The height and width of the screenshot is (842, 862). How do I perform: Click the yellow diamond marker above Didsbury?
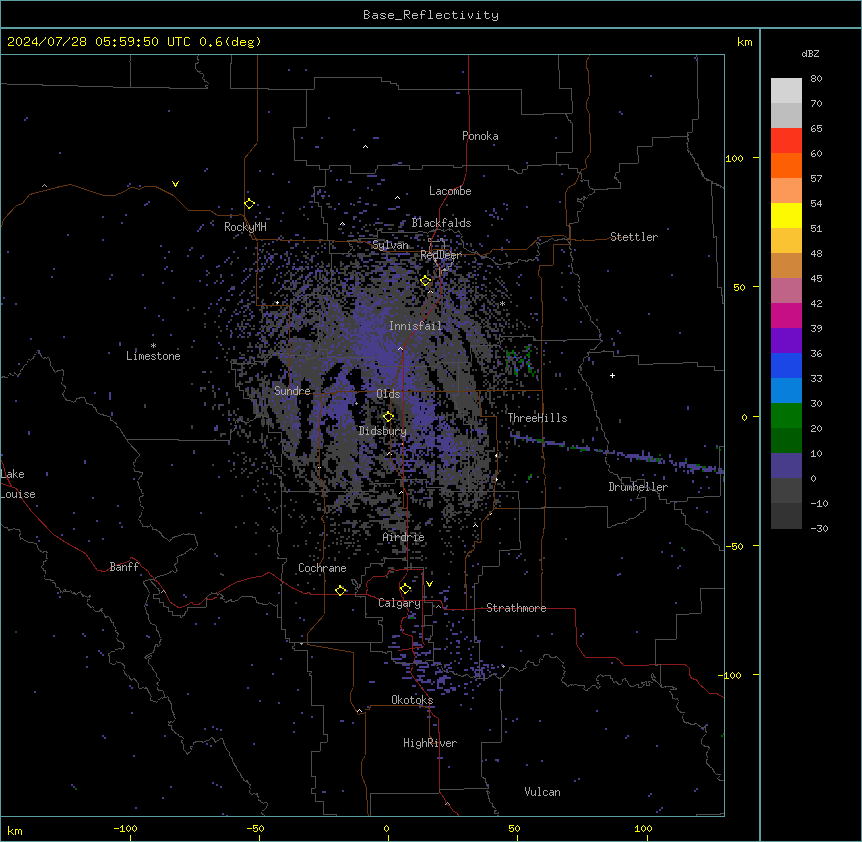click(x=388, y=417)
